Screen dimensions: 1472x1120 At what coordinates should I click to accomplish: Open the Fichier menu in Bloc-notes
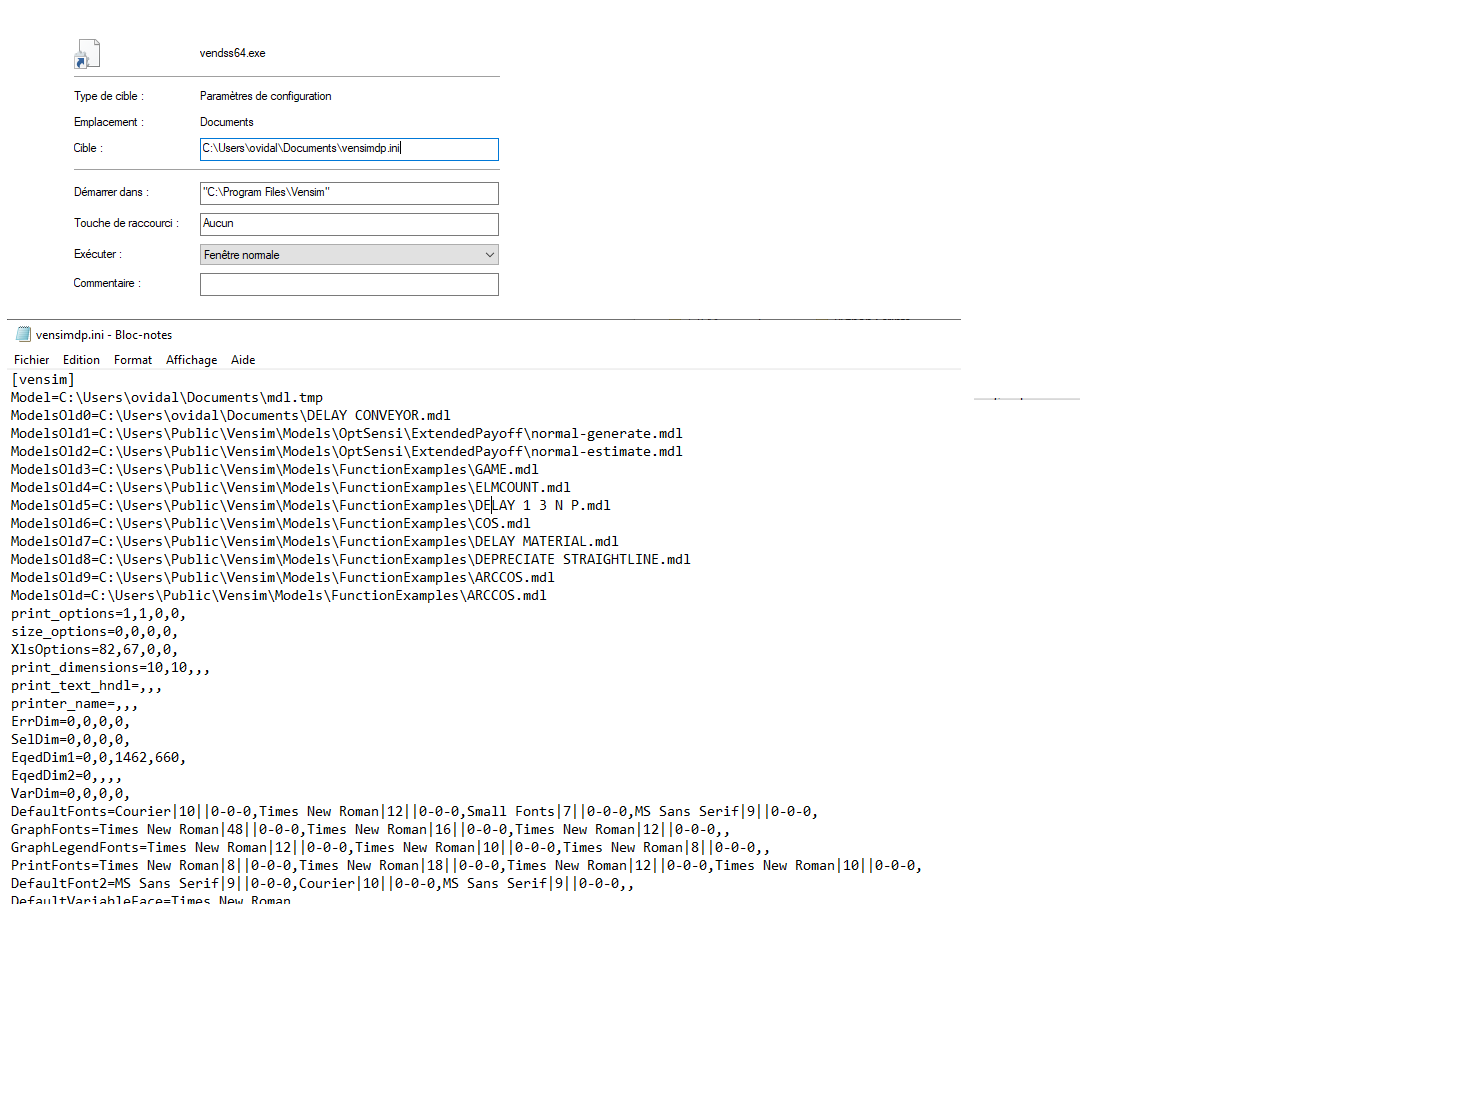tap(31, 360)
